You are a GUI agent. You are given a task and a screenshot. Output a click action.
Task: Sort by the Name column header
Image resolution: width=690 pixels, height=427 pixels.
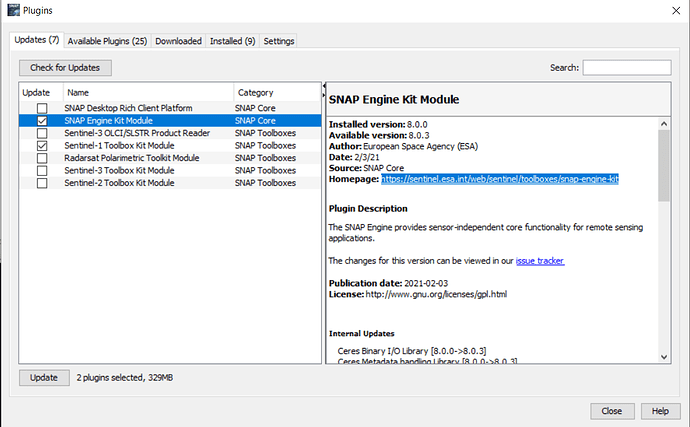point(148,93)
